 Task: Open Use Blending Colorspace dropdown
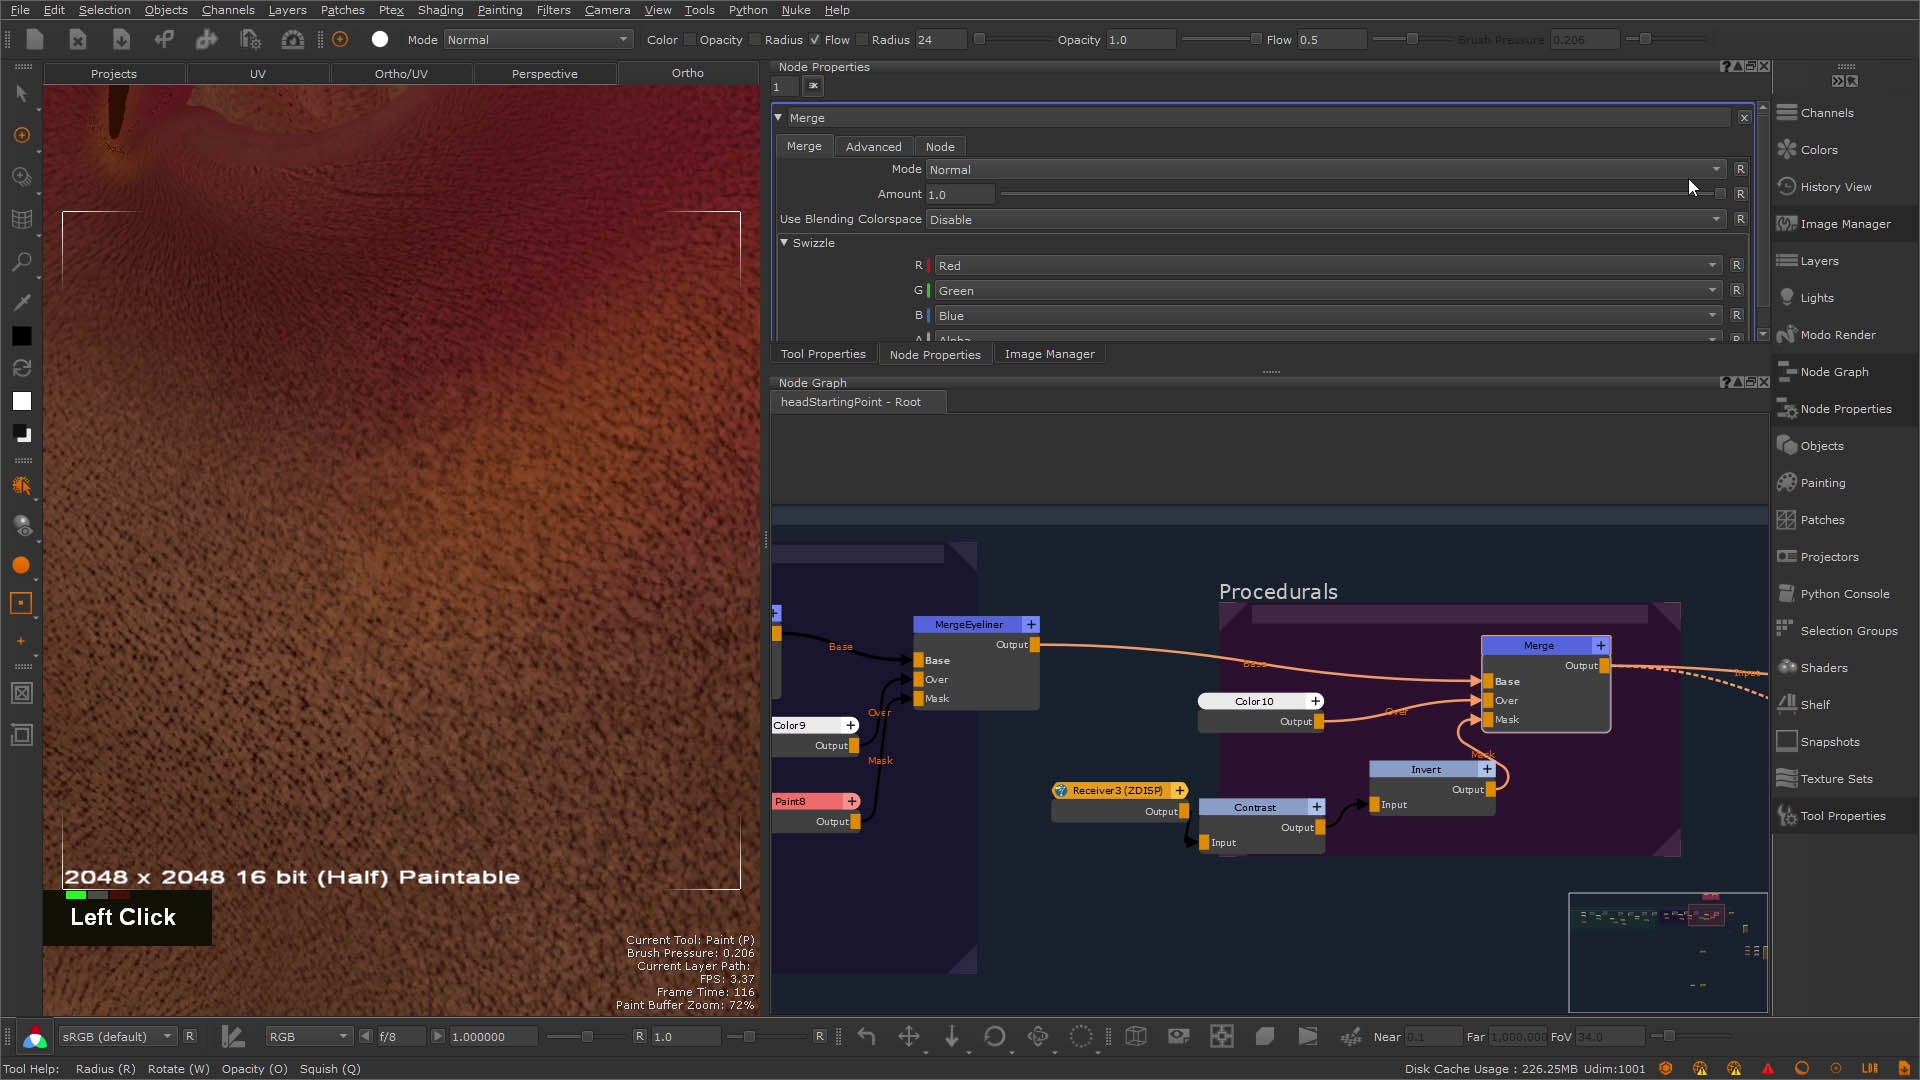point(1325,219)
